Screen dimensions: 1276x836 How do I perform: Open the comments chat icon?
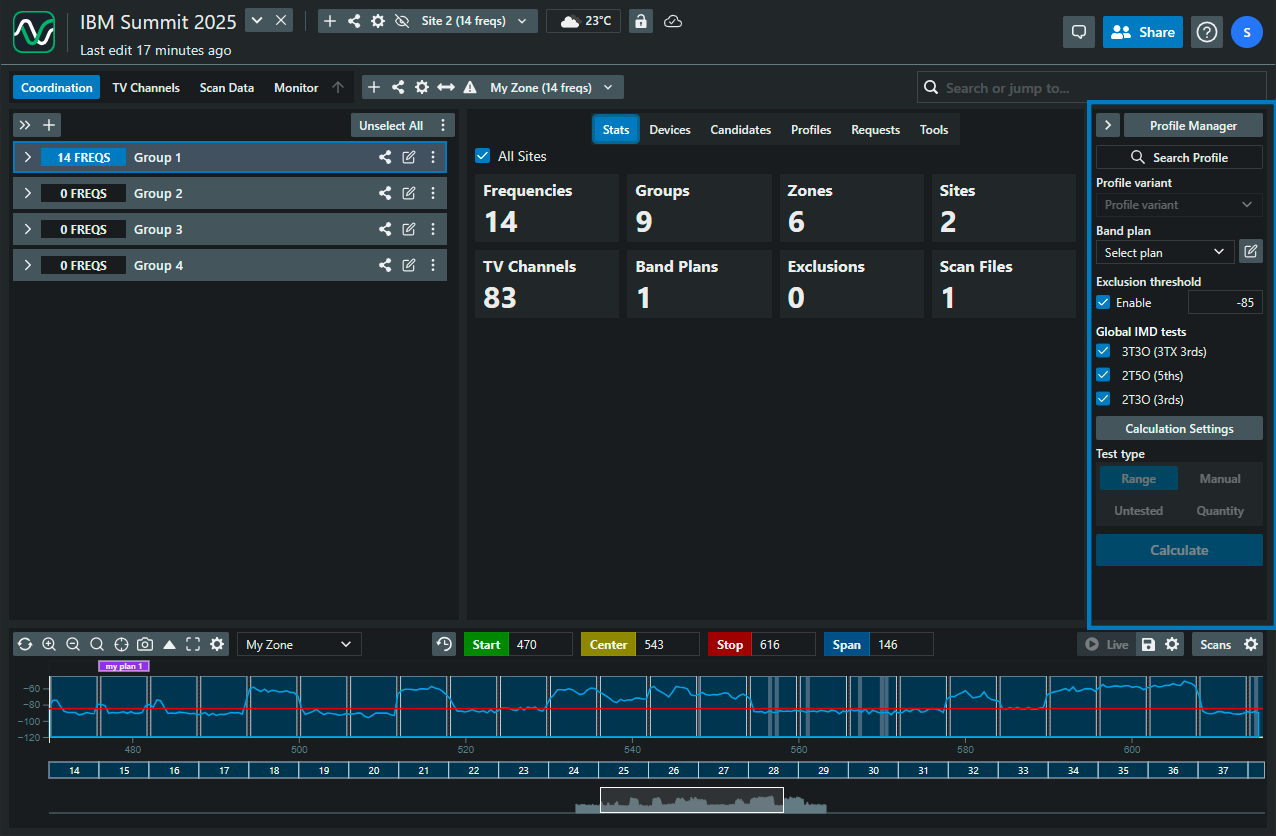pyautogui.click(x=1079, y=32)
